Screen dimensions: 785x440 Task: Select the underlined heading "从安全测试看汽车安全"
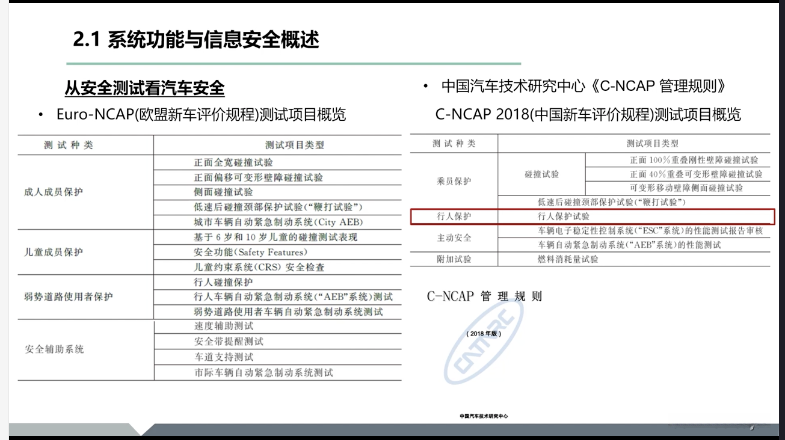tap(144, 88)
